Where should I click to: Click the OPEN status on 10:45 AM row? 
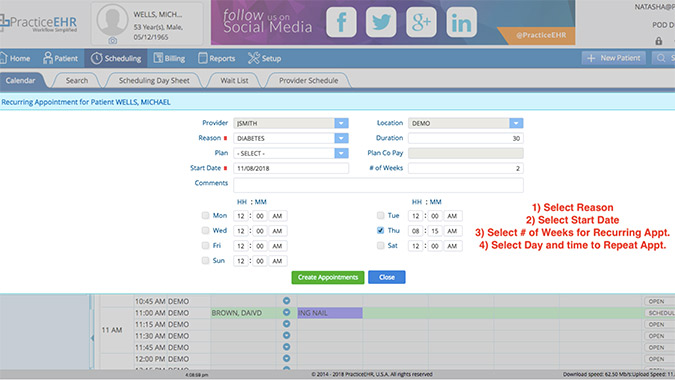(656, 301)
